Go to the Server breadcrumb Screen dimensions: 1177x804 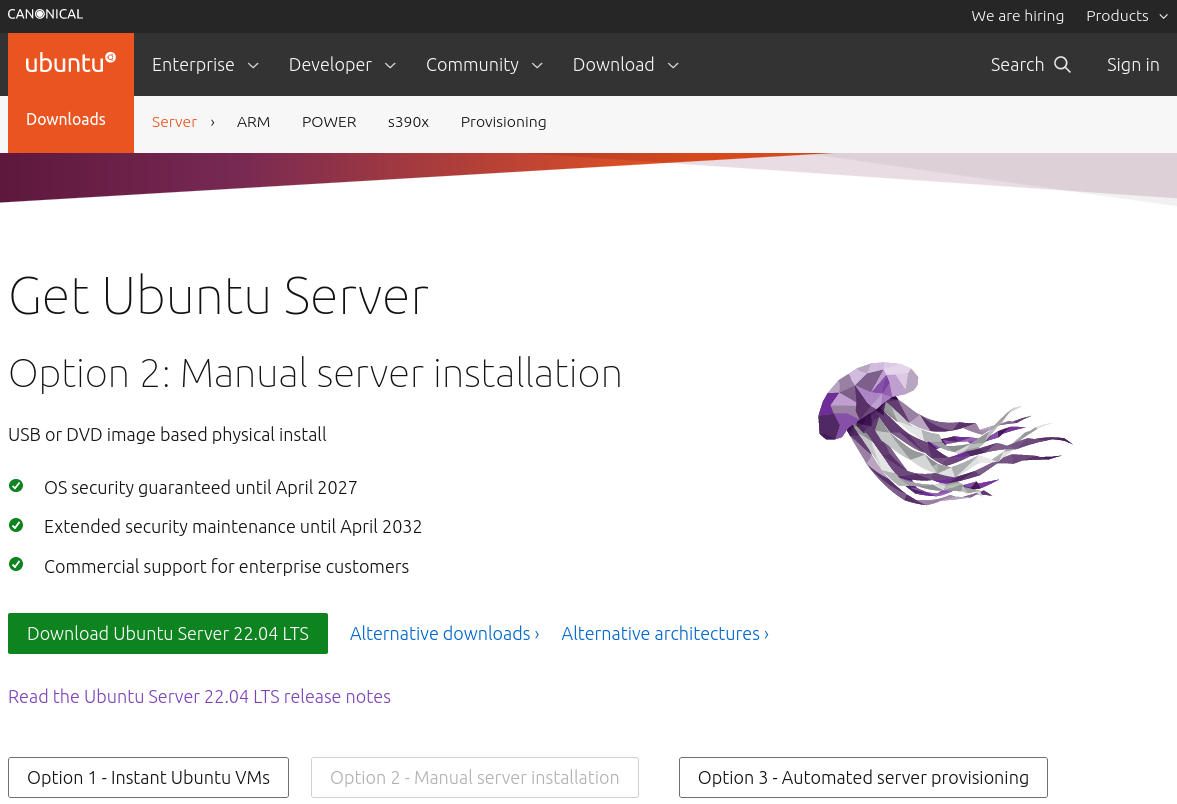[x=174, y=122]
